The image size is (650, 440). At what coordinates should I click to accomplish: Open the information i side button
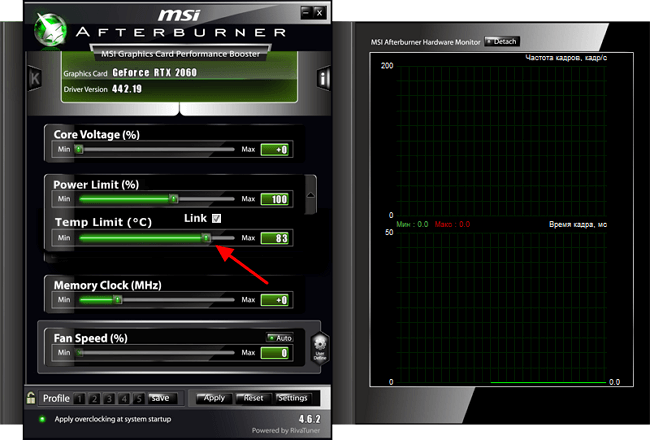[323, 78]
